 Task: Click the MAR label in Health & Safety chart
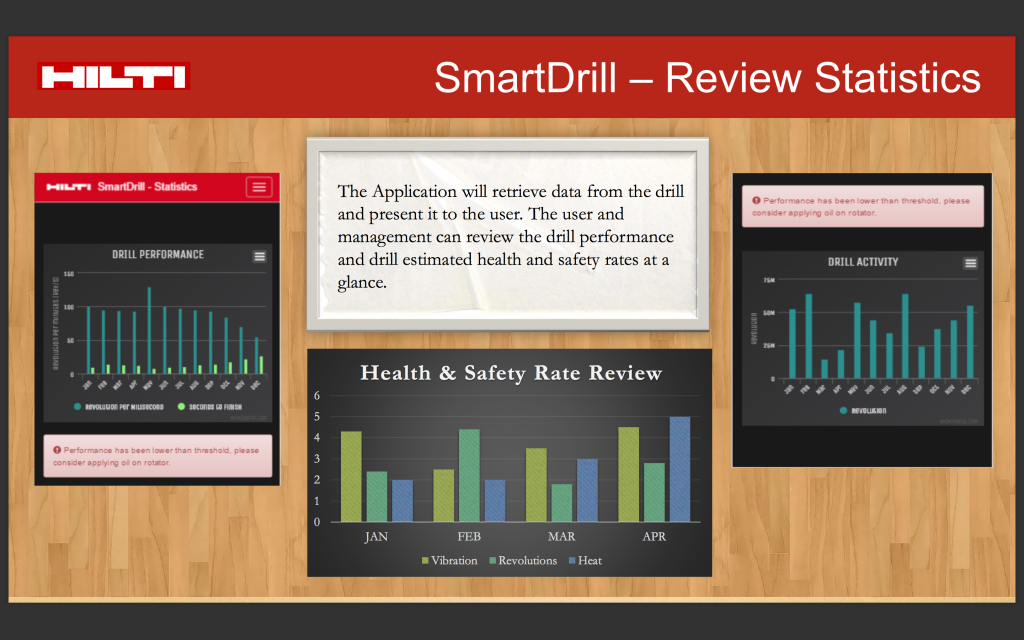tap(562, 536)
